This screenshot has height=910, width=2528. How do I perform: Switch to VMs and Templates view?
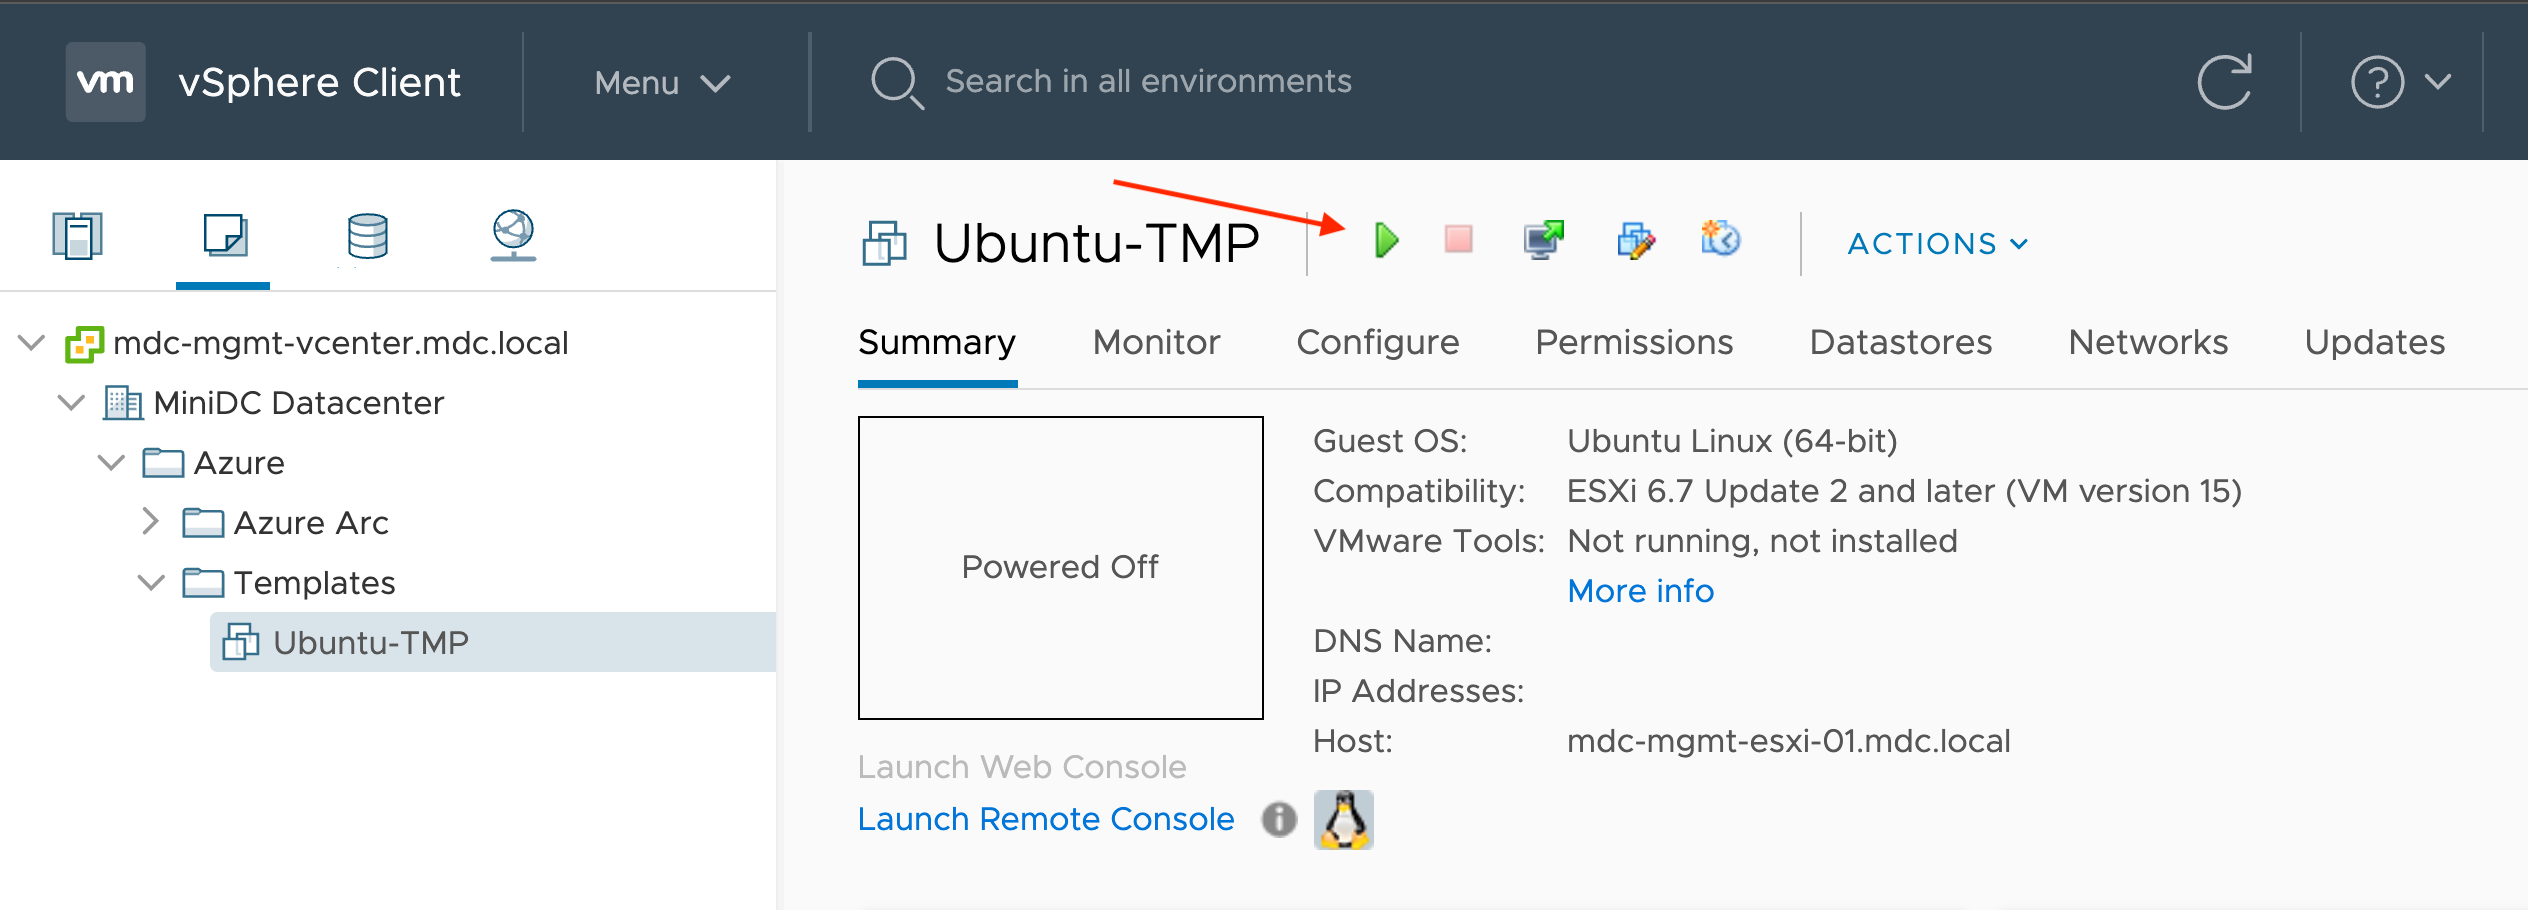point(225,236)
